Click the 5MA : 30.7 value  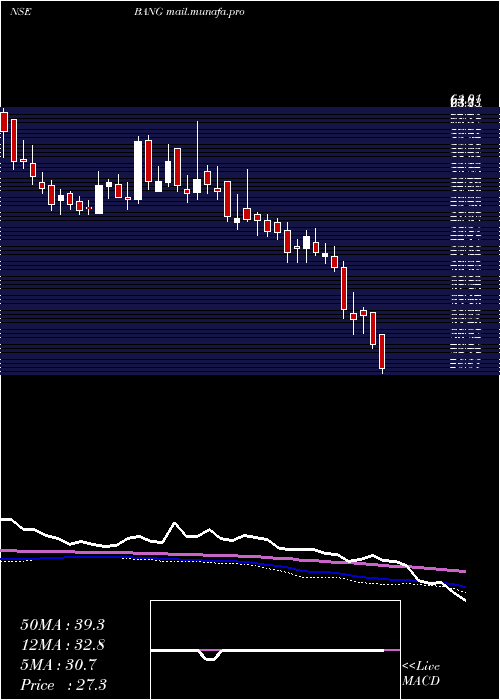[x=58, y=665]
